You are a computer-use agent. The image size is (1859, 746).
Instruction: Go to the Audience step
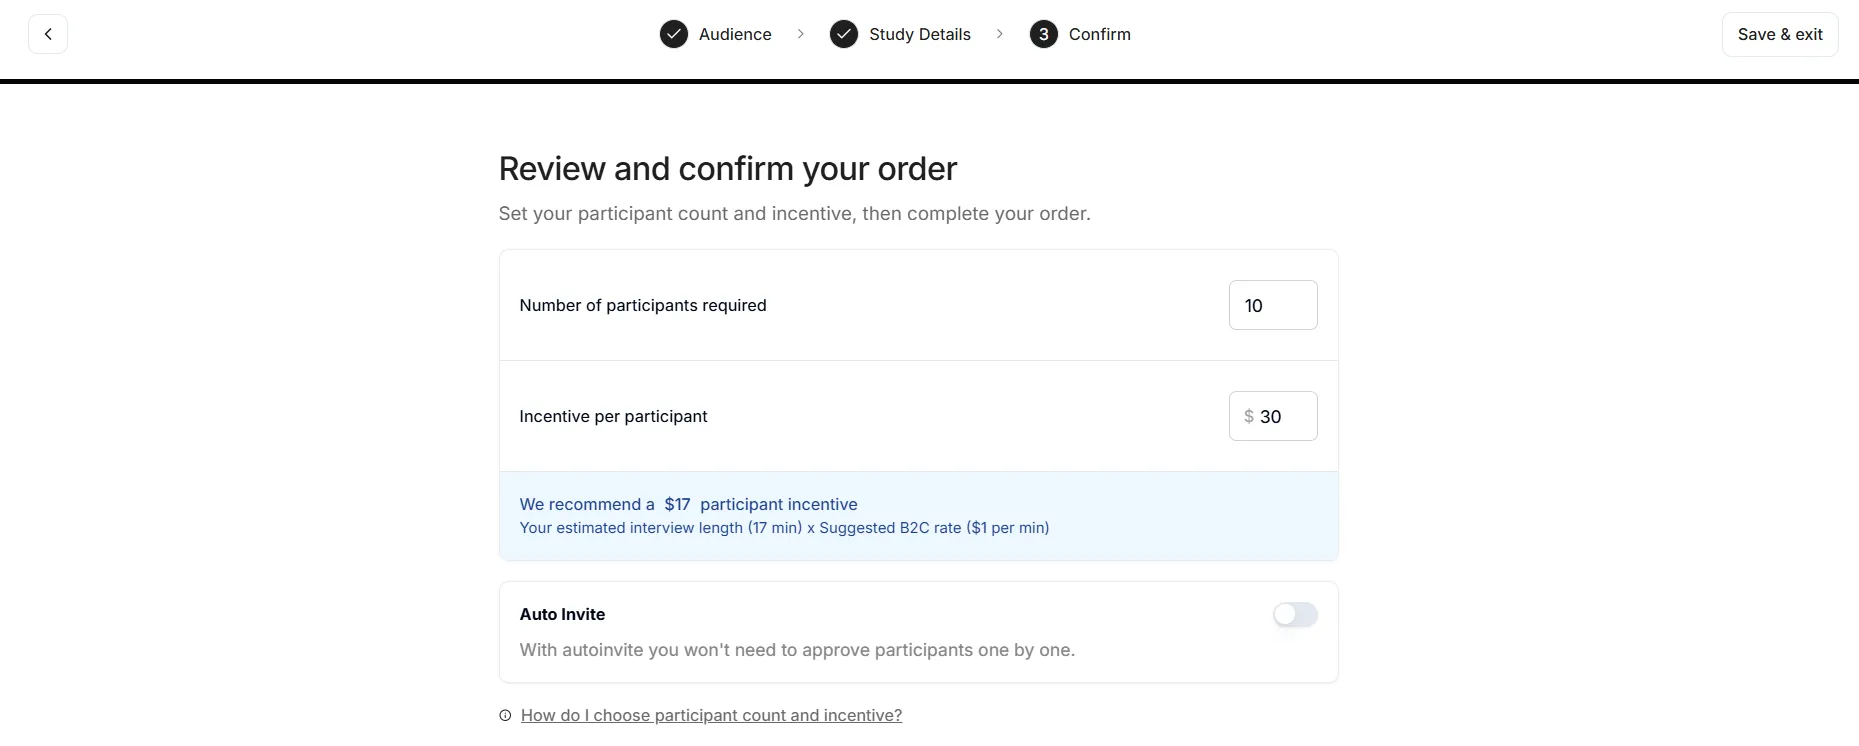[735, 34]
